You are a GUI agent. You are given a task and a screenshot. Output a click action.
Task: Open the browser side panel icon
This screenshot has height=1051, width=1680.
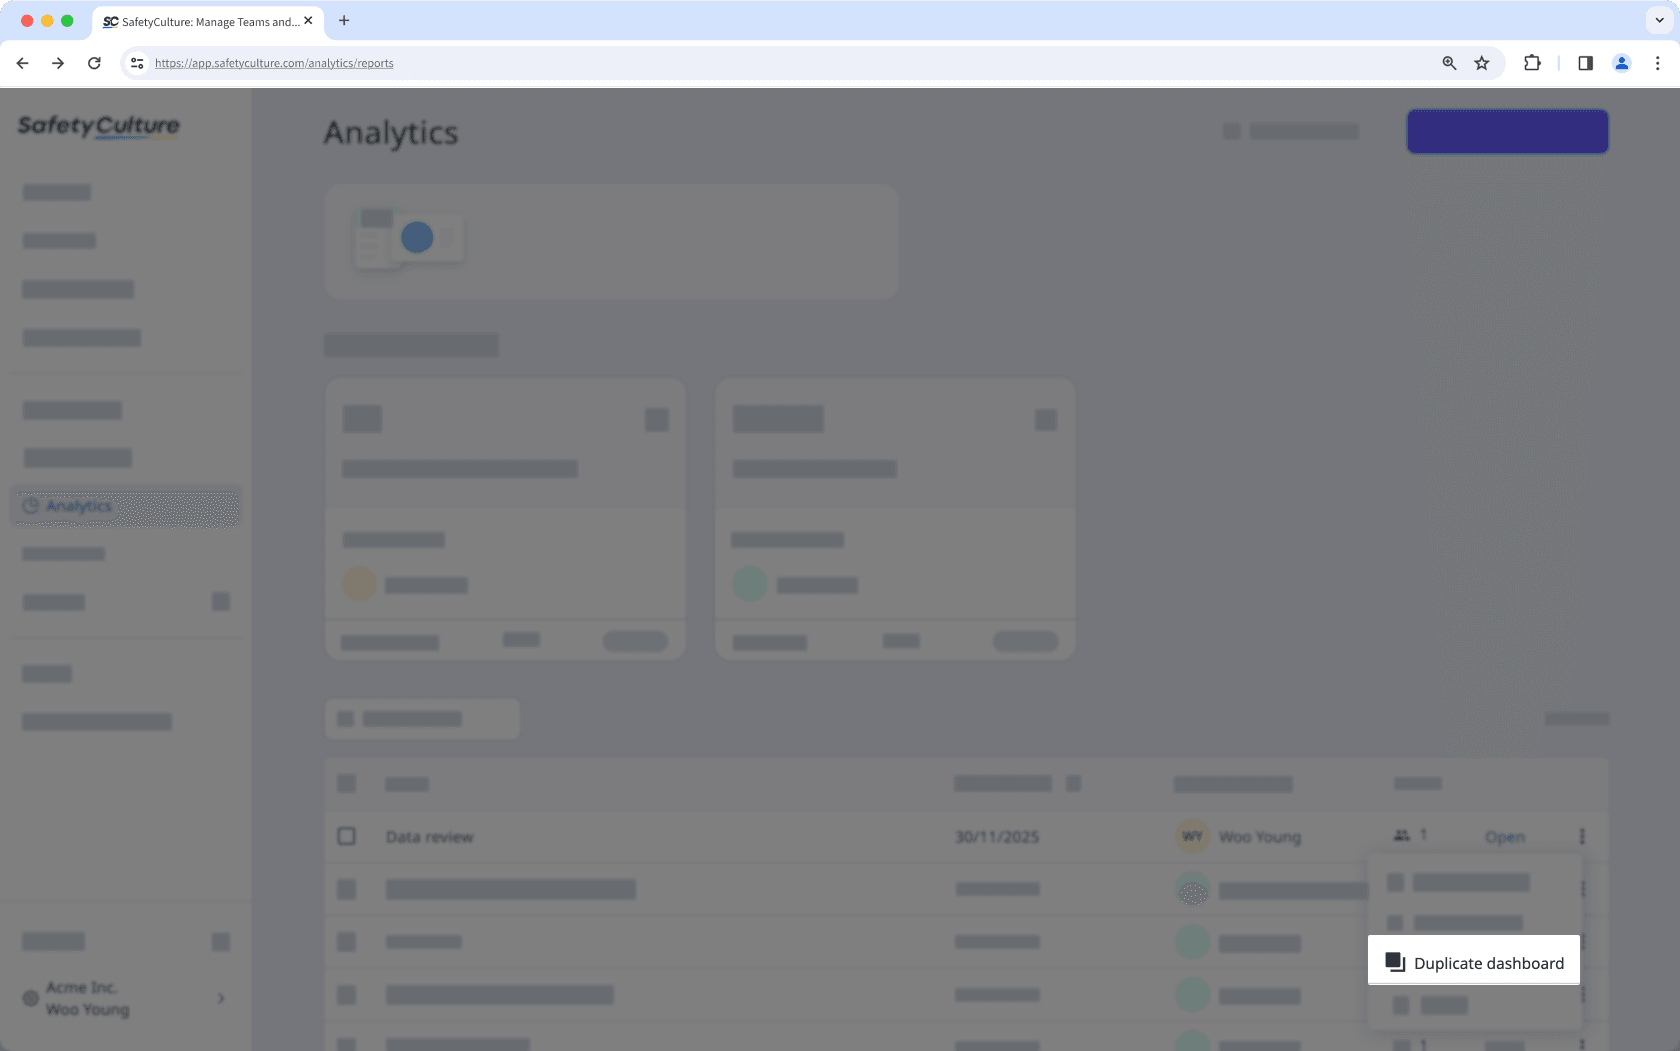[1584, 63]
